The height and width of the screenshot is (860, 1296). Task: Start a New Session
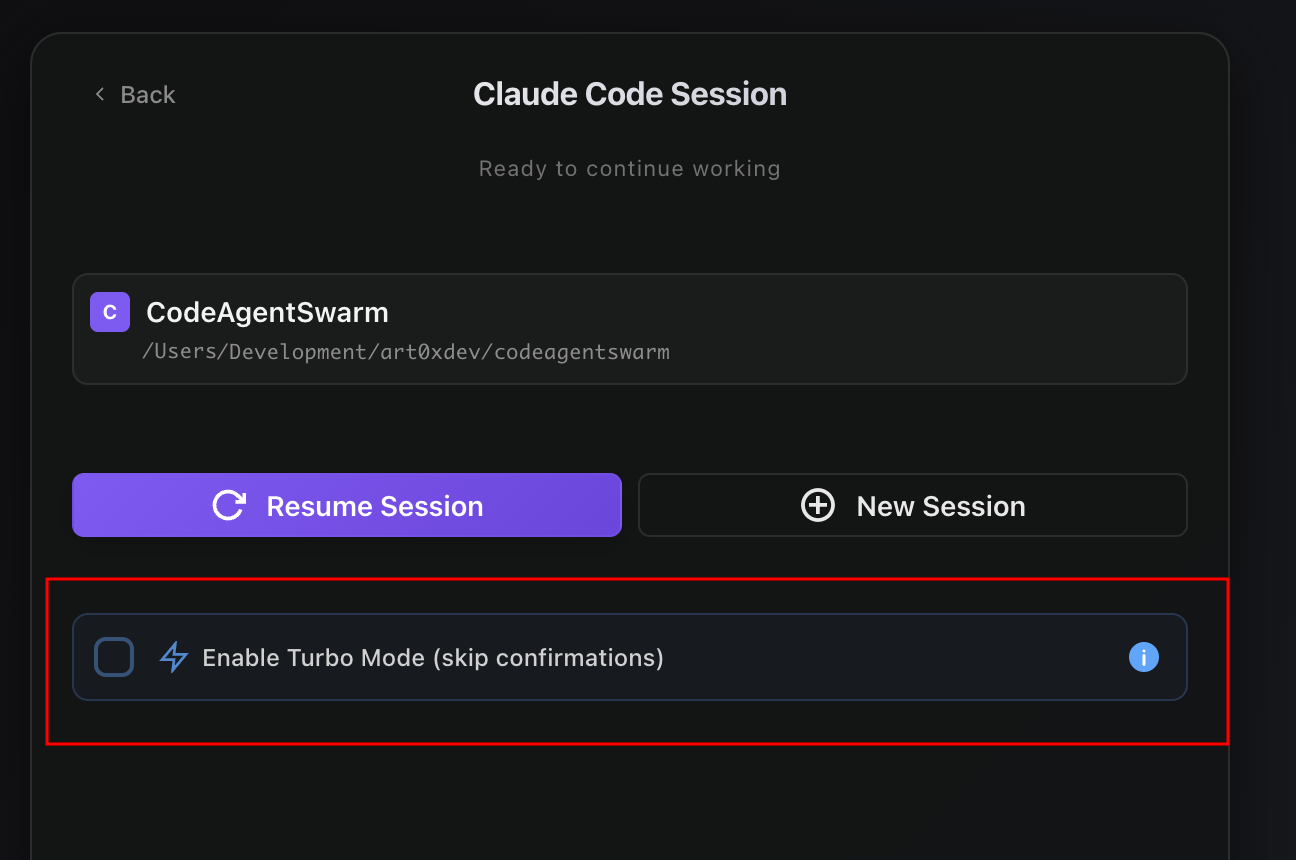[x=912, y=505]
